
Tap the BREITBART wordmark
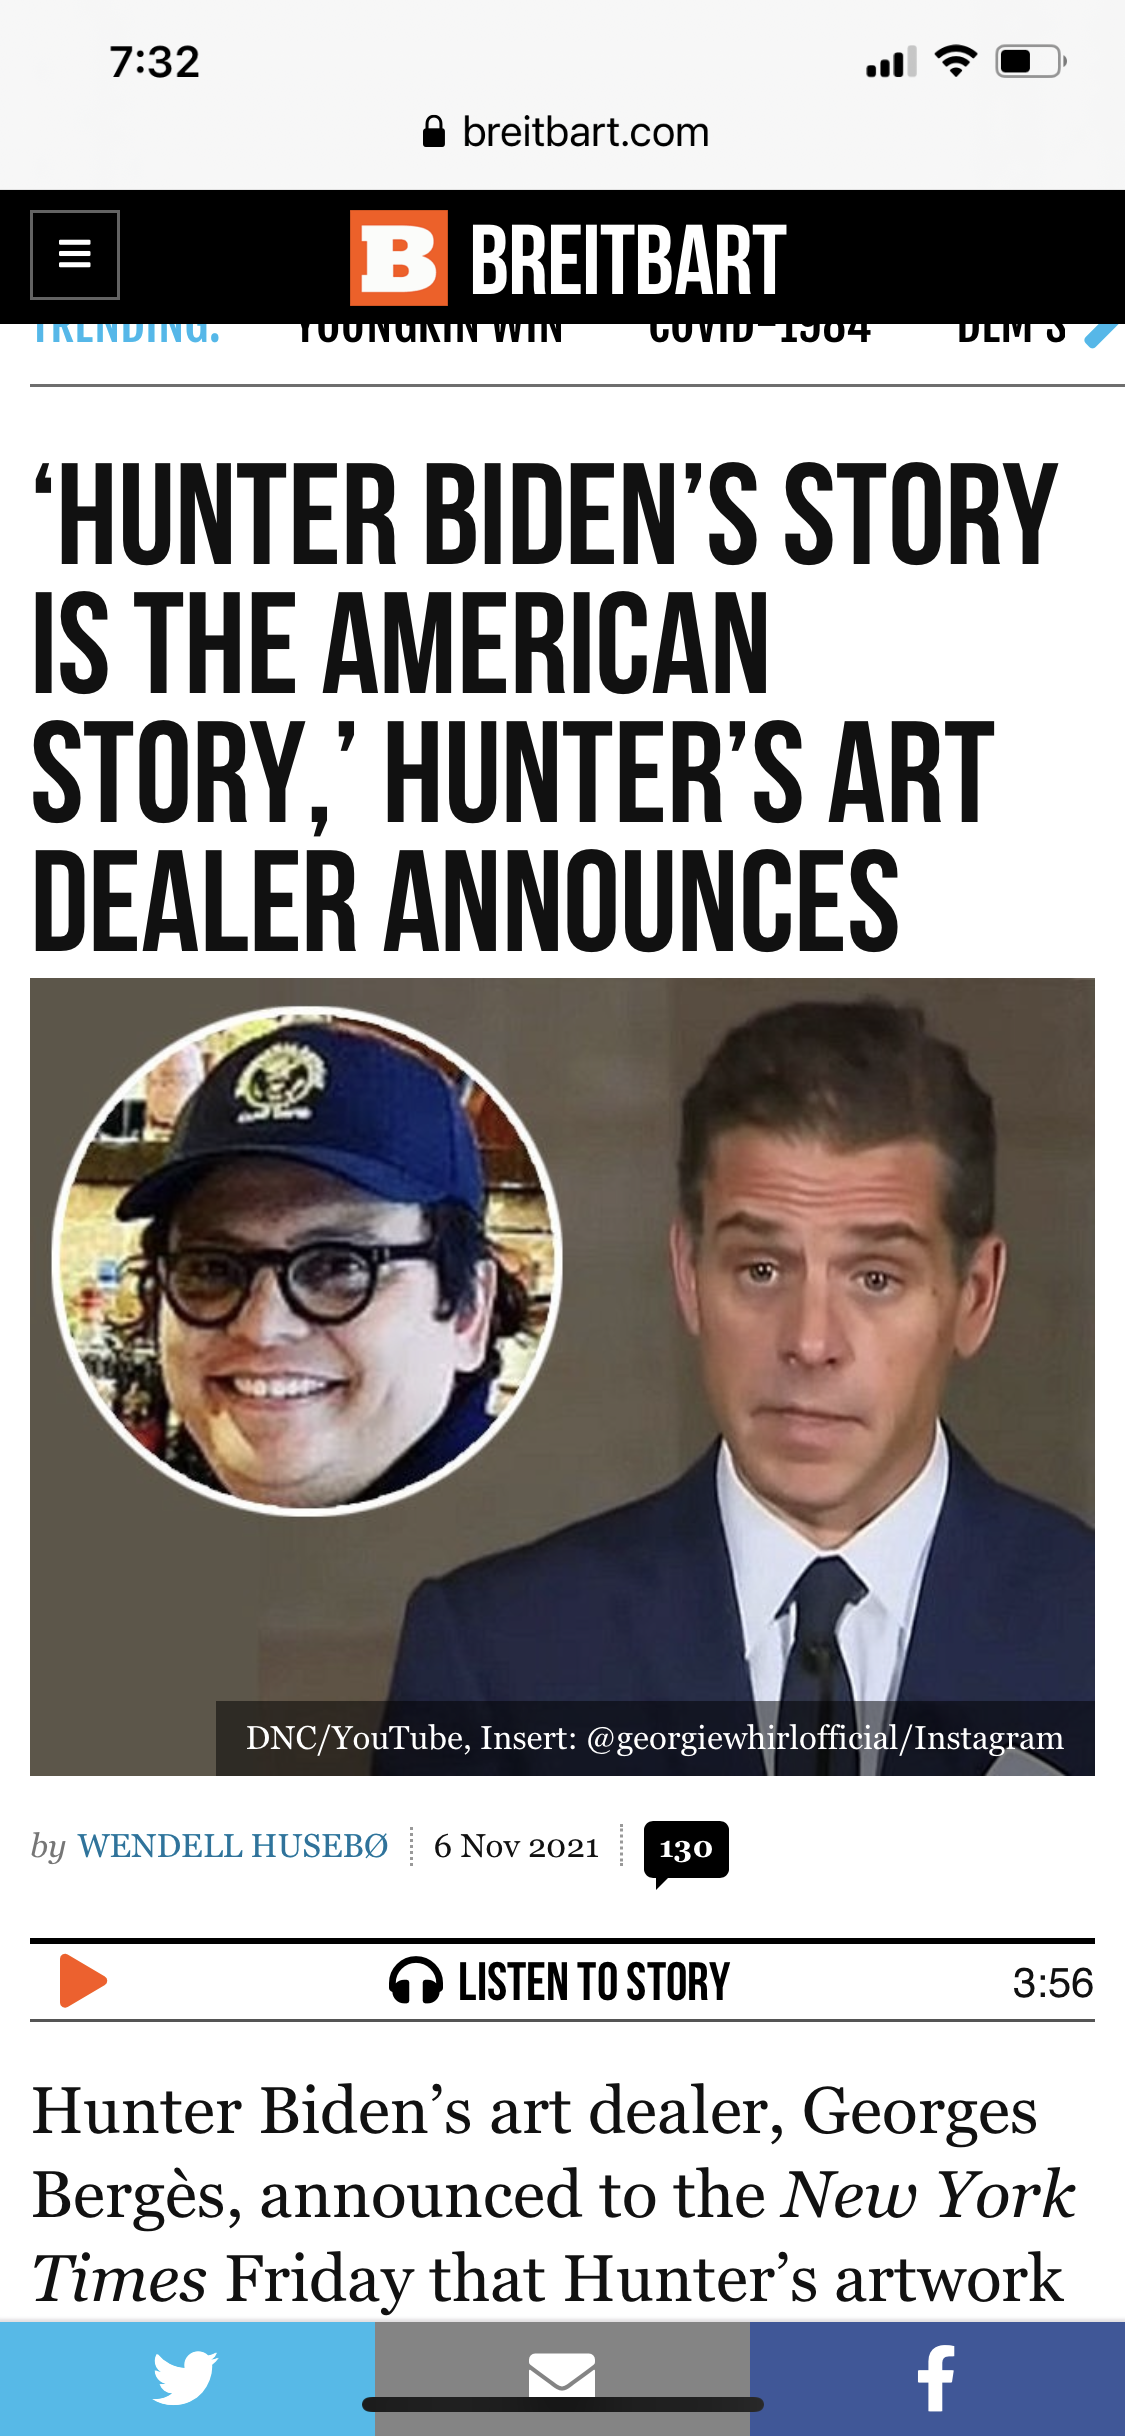[628, 260]
